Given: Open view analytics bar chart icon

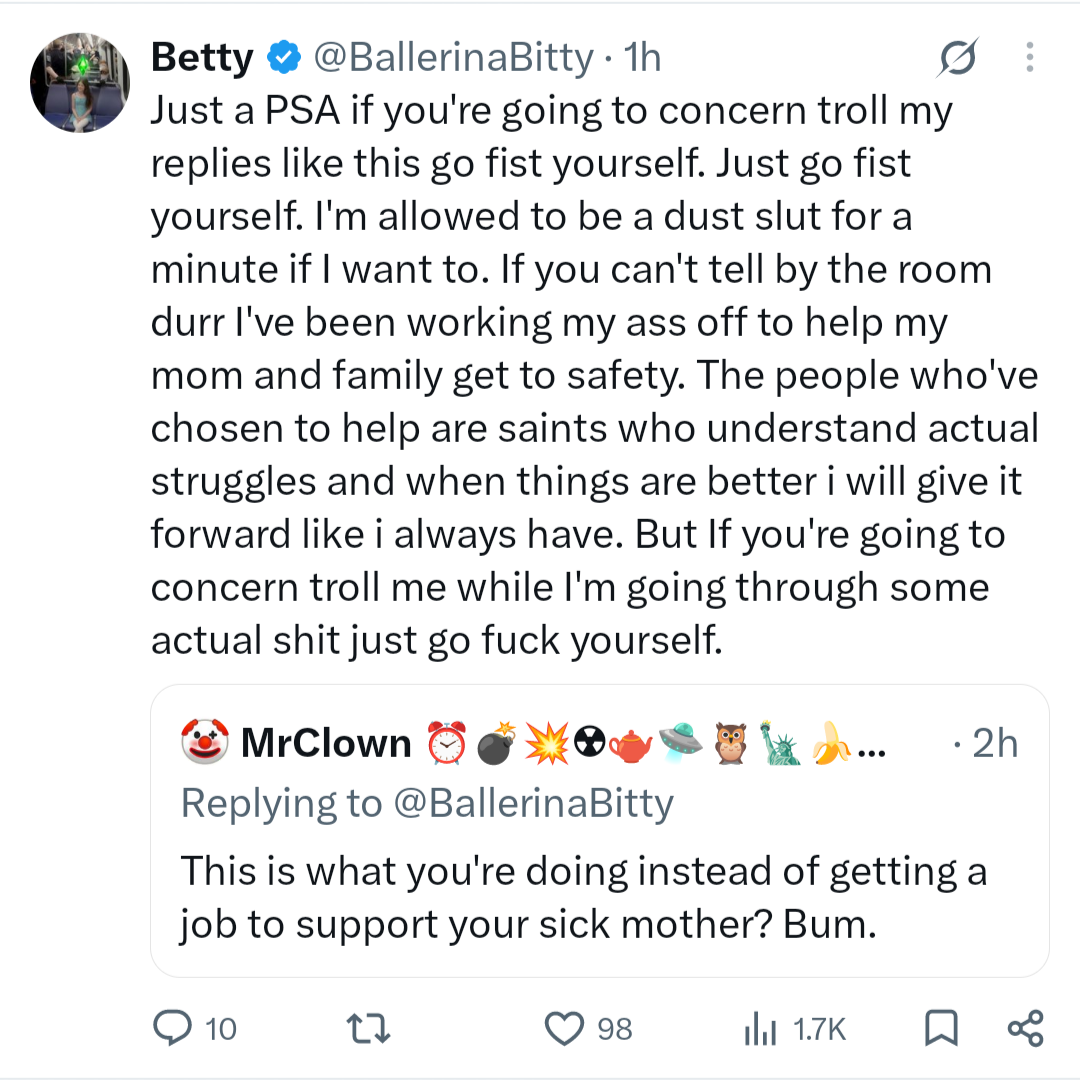Looking at the screenshot, I should [x=760, y=1029].
